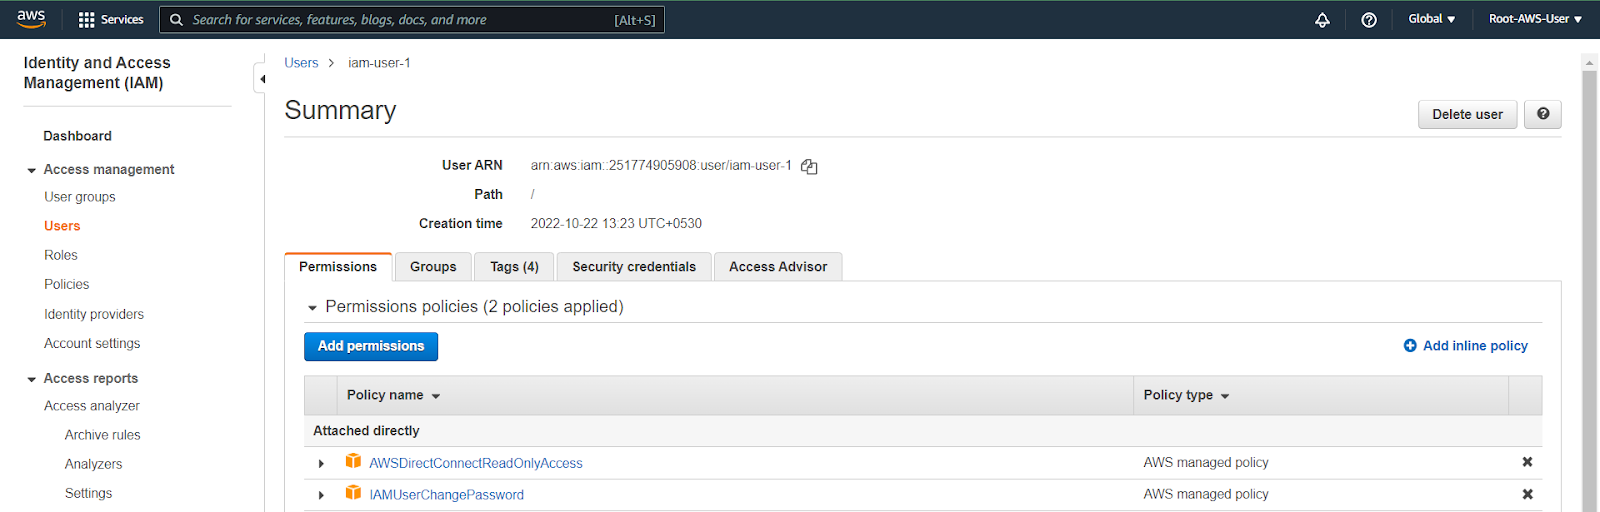The height and width of the screenshot is (512, 1600).
Task: Sort by Policy name column
Action: (x=393, y=396)
